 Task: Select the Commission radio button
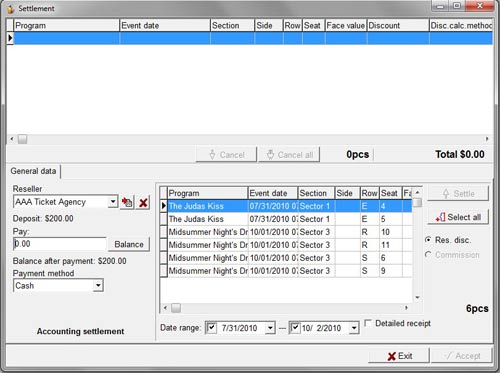point(428,255)
